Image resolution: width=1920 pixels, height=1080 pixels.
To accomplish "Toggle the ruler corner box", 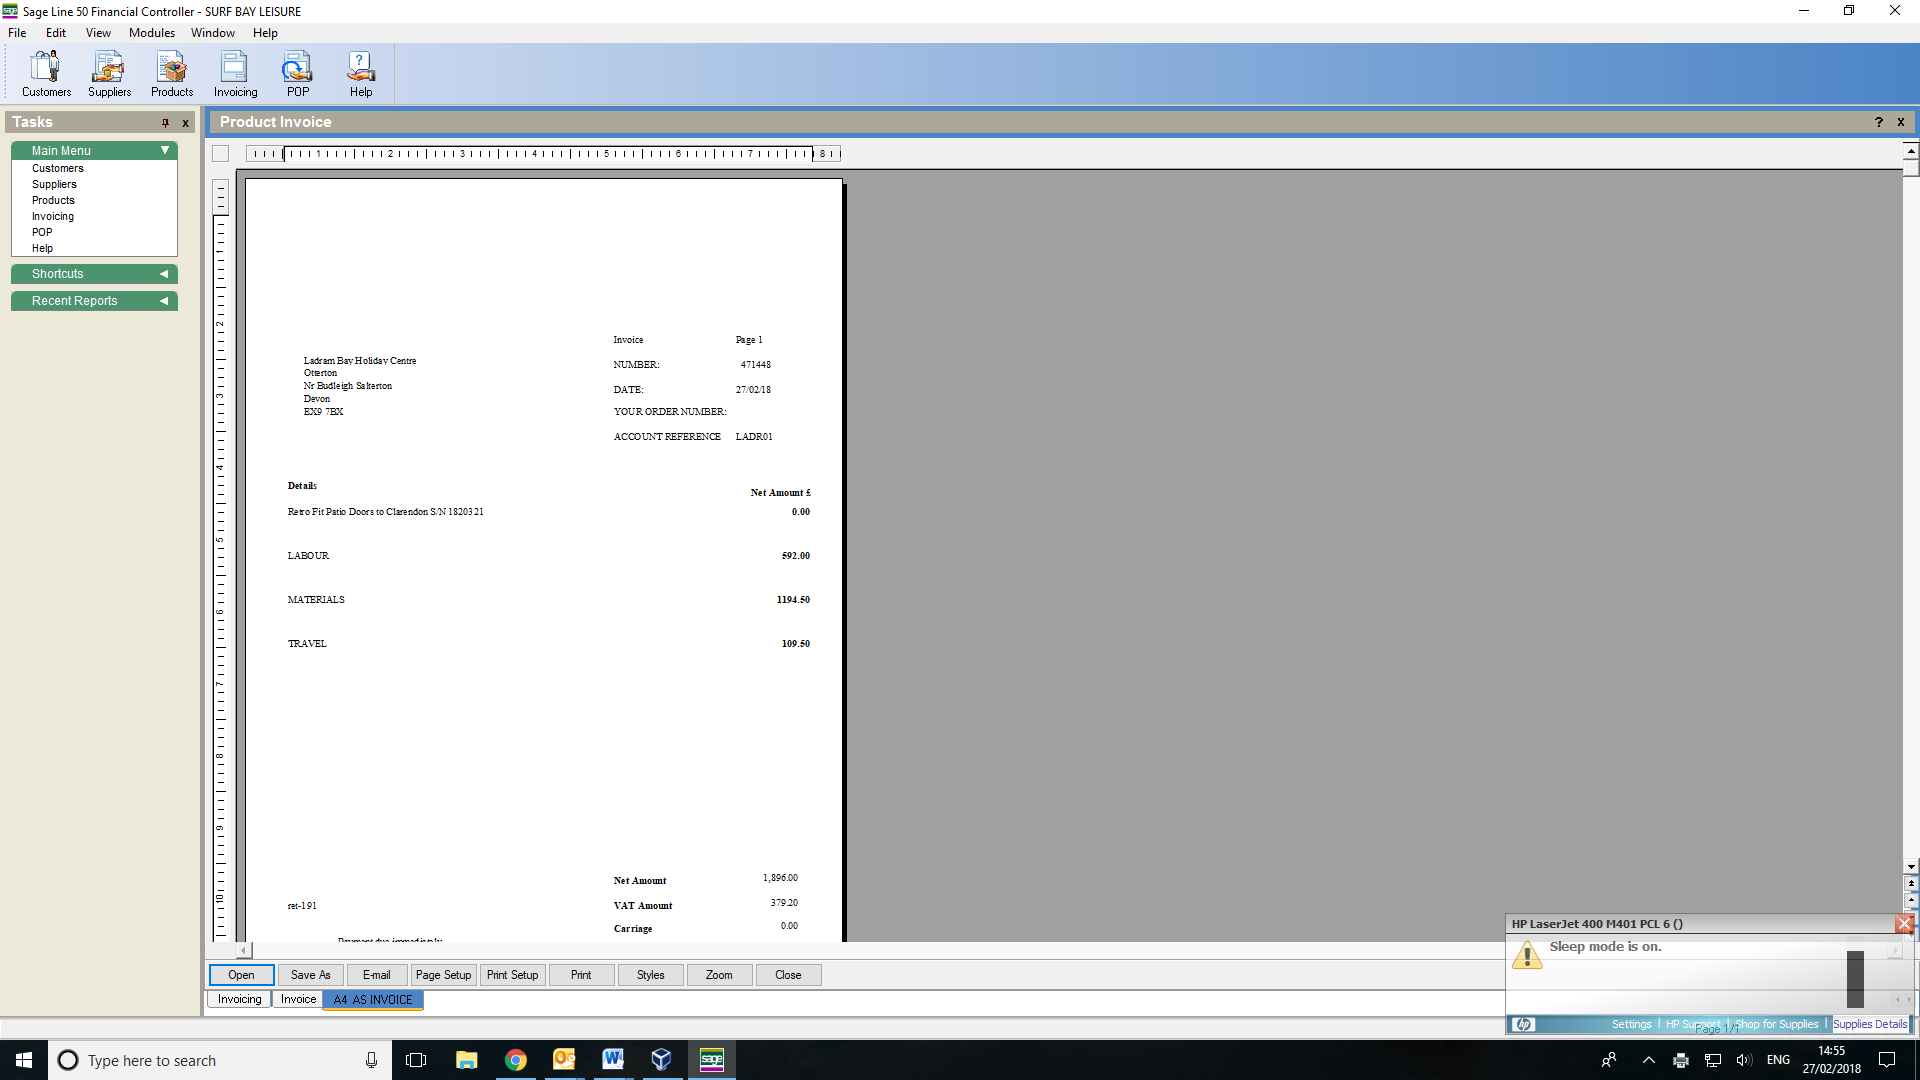I will [221, 154].
